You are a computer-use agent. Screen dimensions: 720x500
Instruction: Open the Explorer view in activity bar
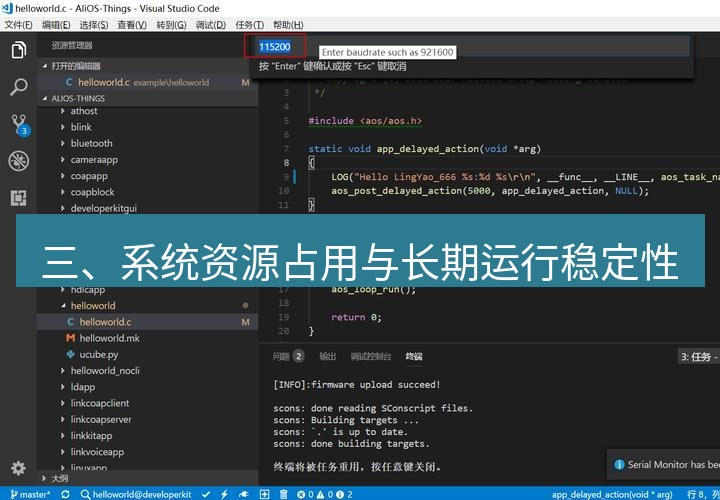click(18, 50)
